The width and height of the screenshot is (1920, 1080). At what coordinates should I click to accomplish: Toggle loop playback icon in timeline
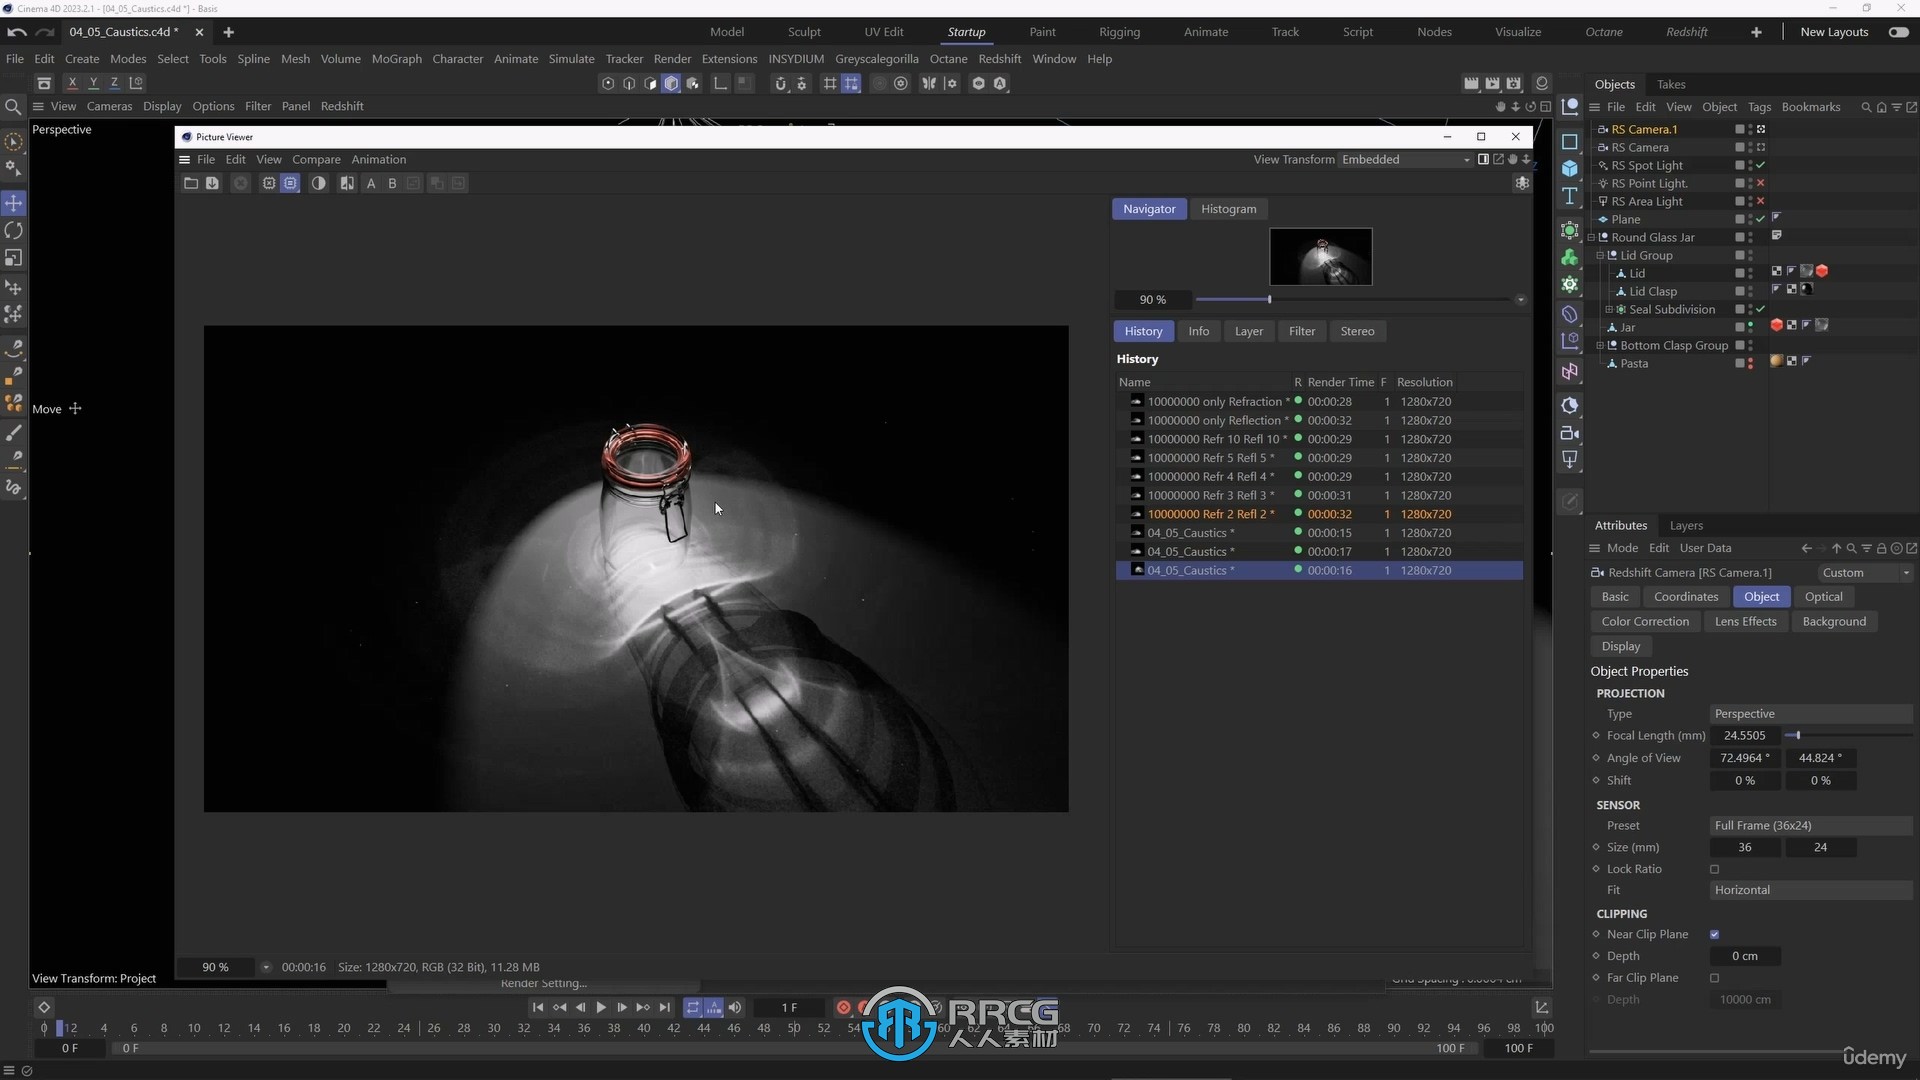(x=693, y=1007)
